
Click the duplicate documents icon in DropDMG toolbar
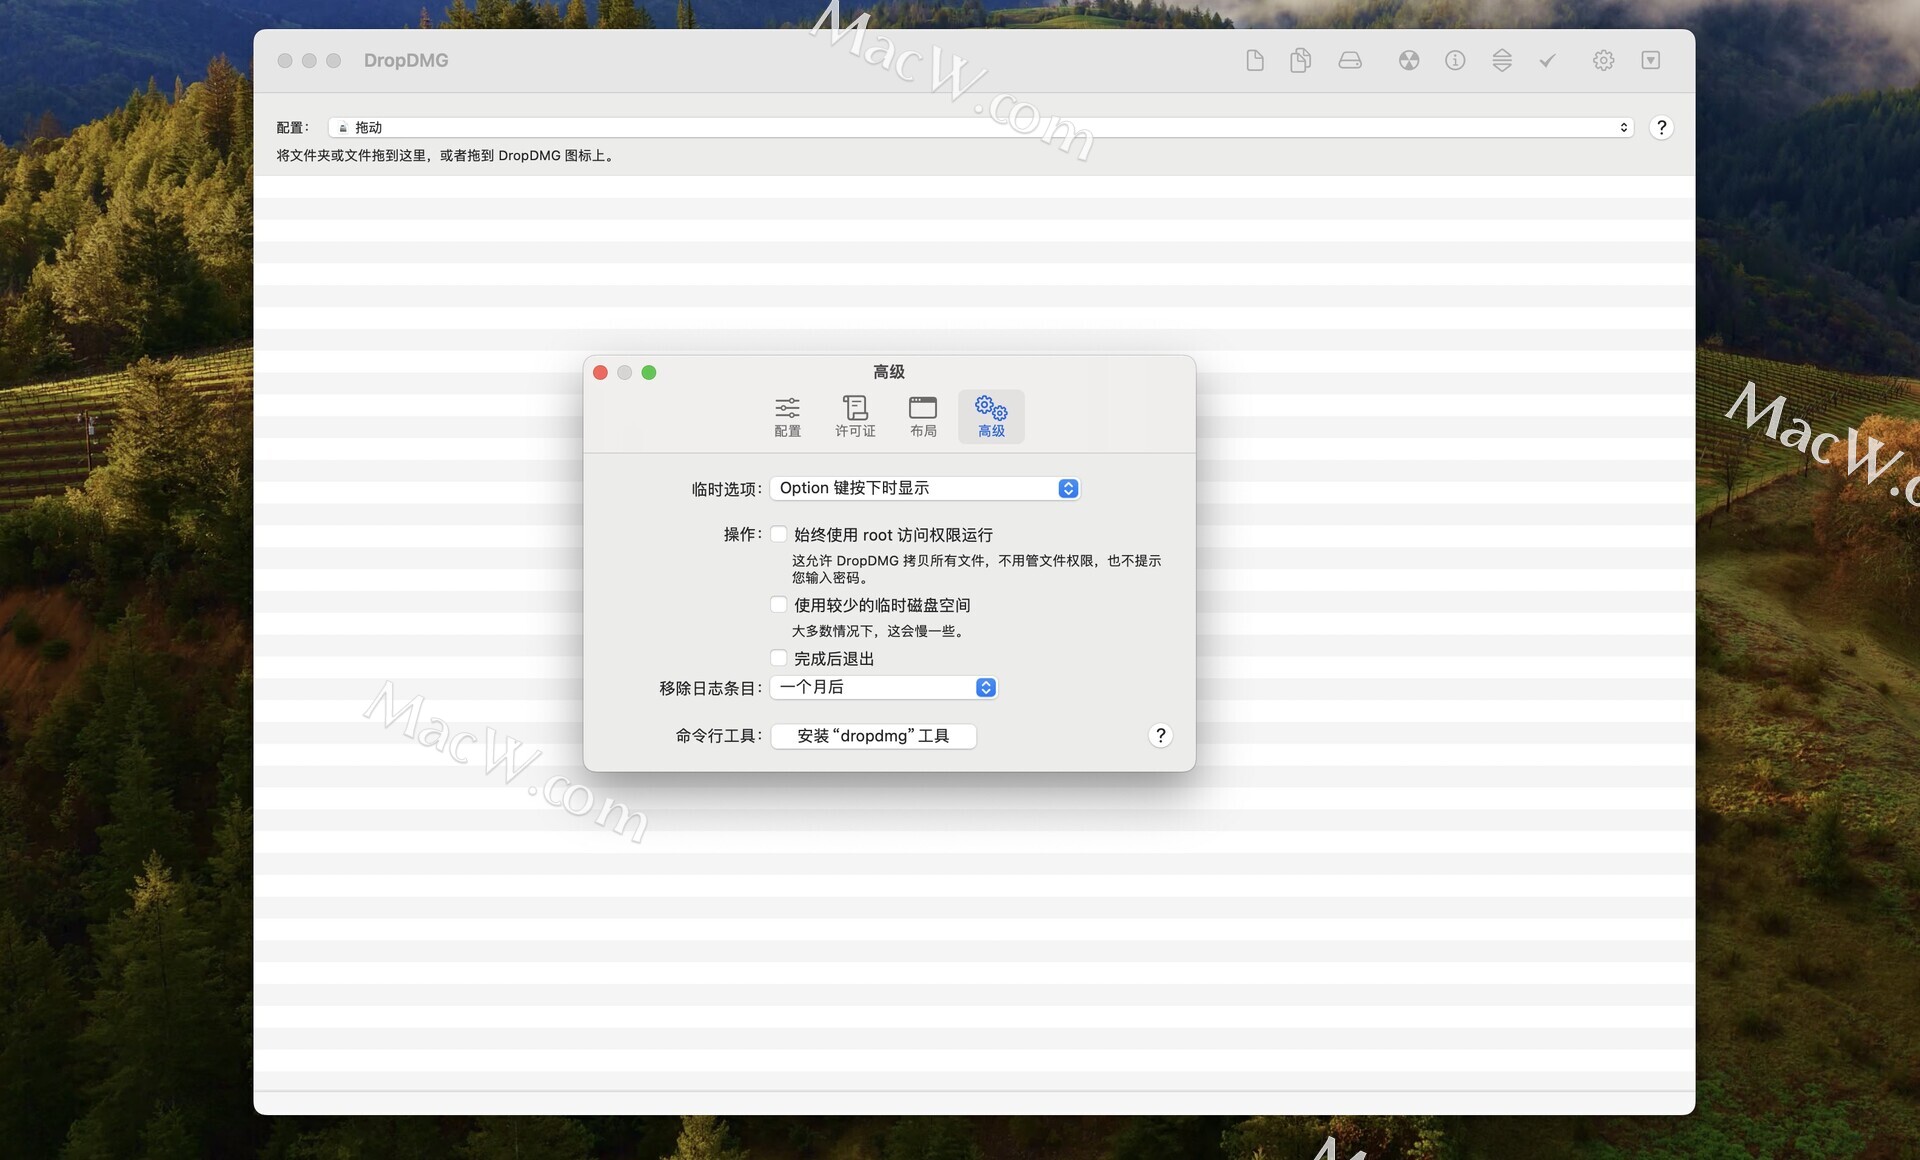click(x=1300, y=61)
